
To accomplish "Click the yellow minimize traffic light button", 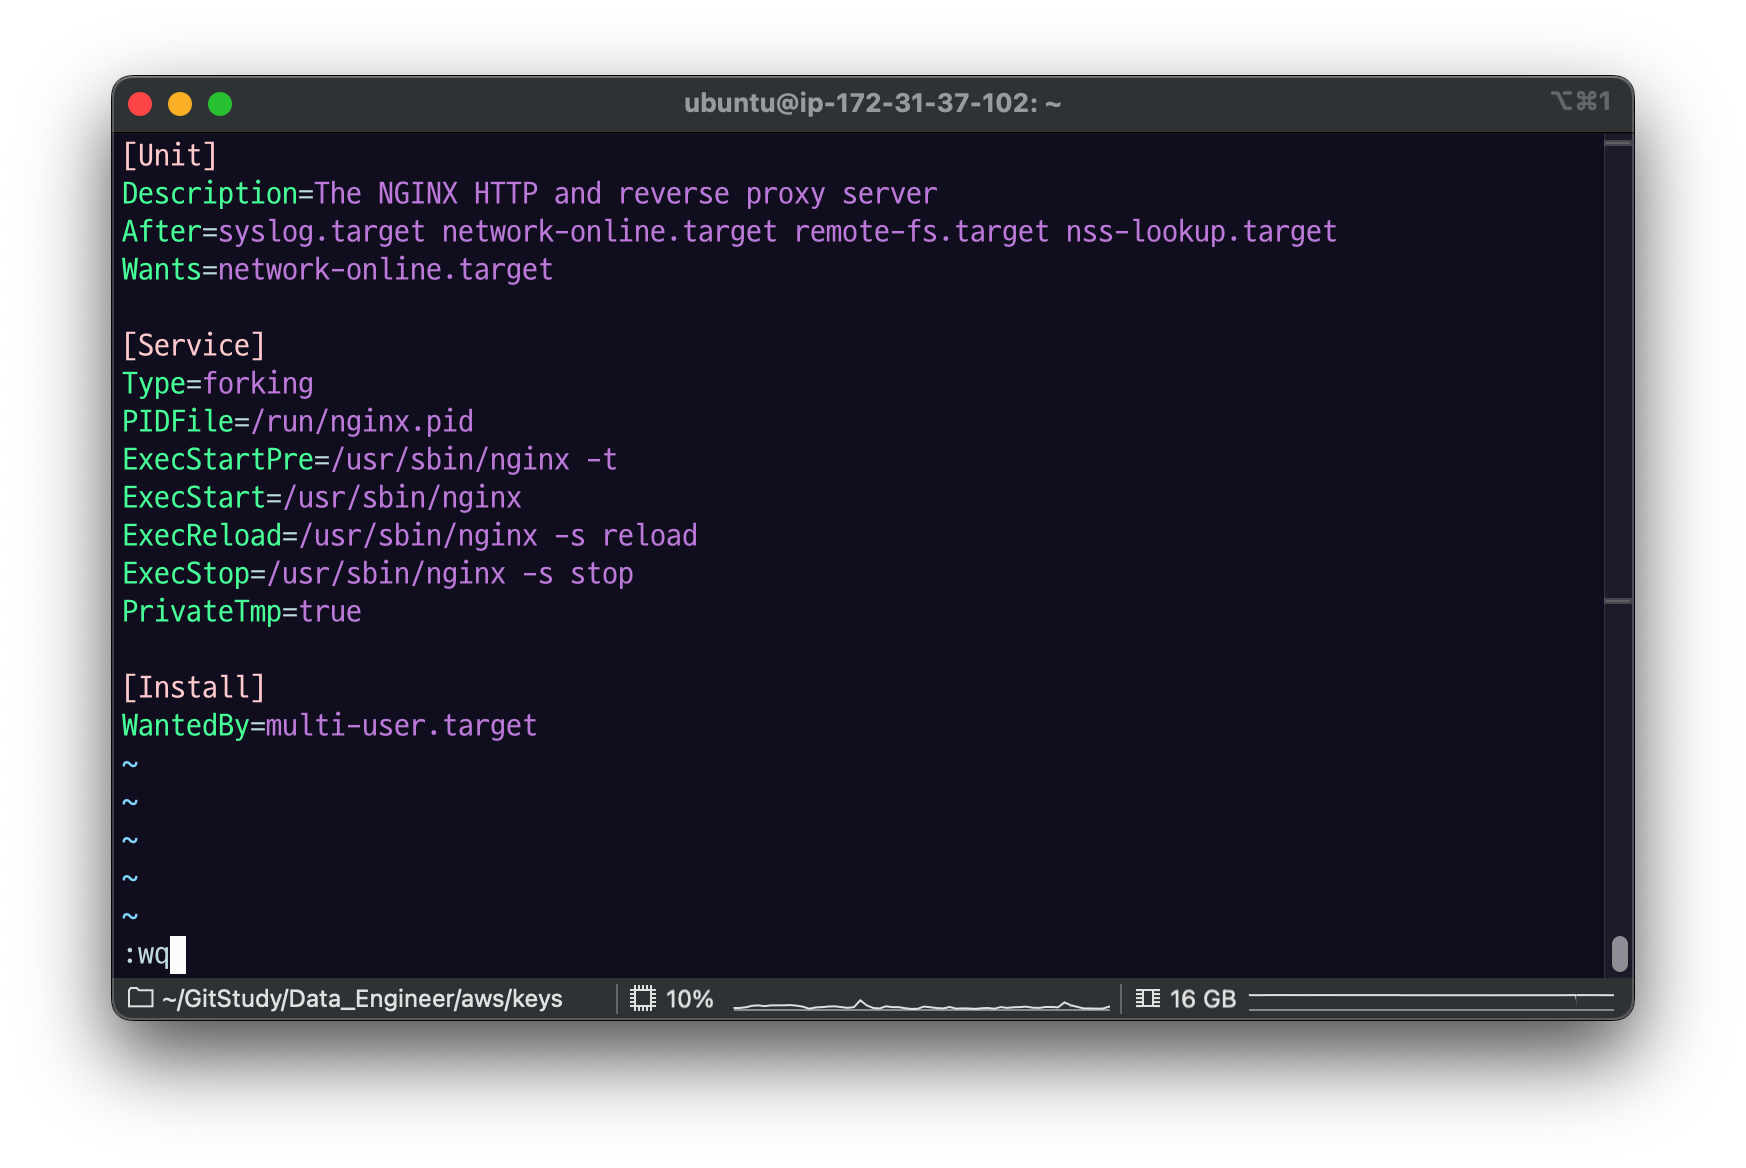I will tap(180, 103).
